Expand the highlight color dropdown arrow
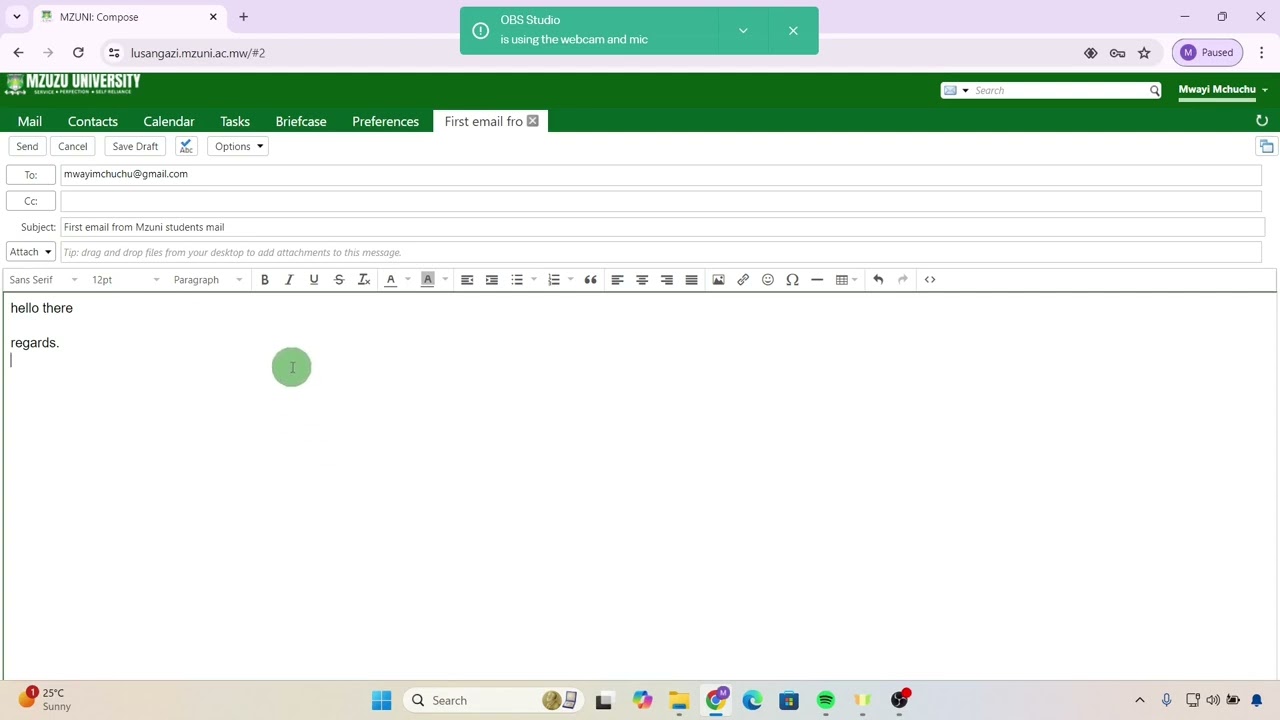 point(445,280)
